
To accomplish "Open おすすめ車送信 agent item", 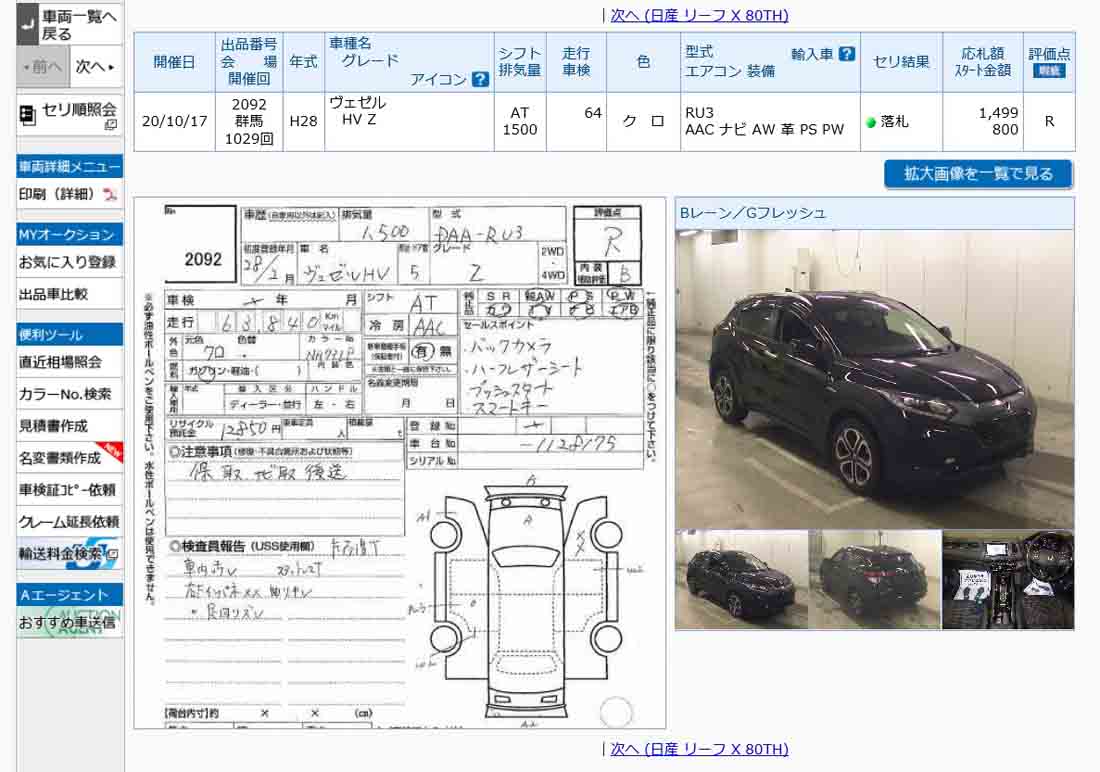I will tap(69, 623).
